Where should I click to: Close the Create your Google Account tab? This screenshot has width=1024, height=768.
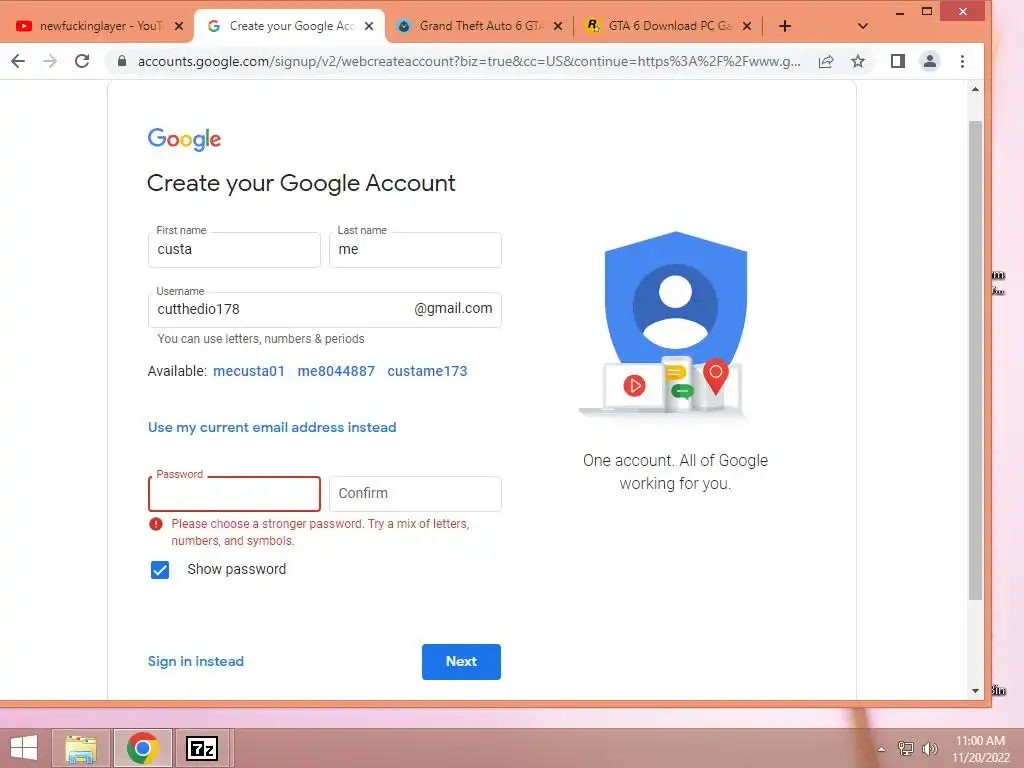(369, 26)
